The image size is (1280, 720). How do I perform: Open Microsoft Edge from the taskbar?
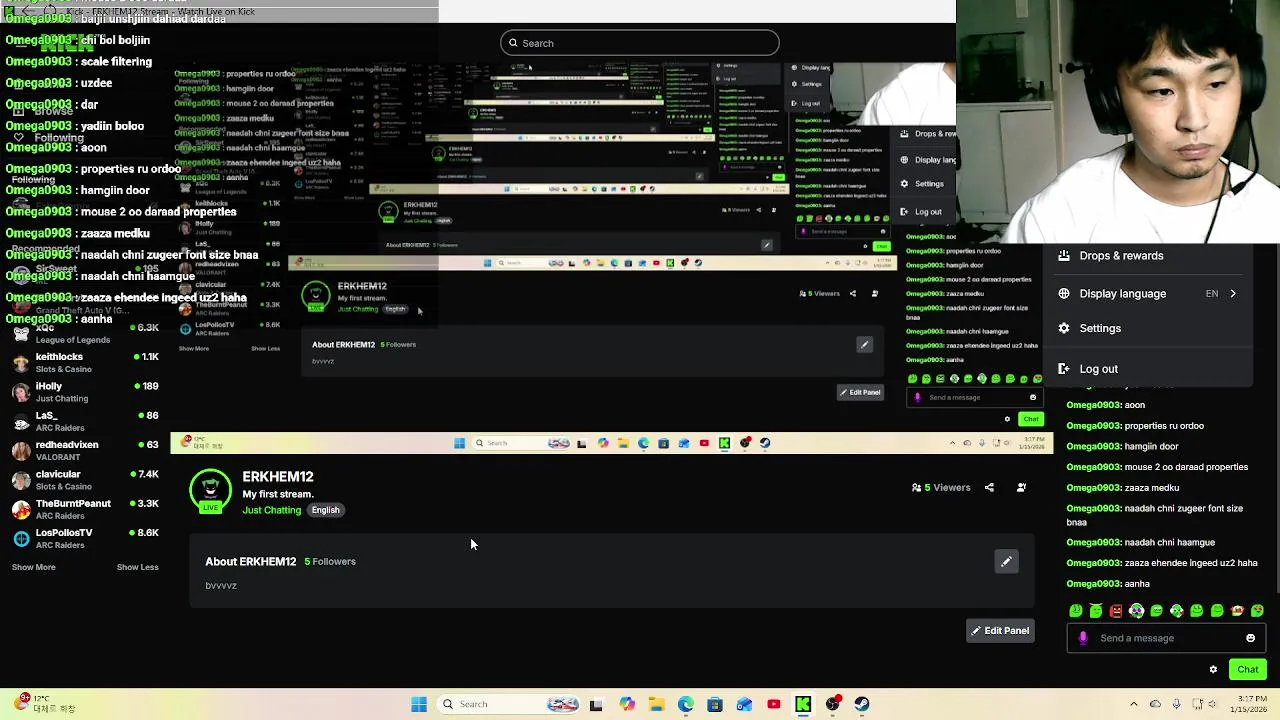click(x=685, y=704)
